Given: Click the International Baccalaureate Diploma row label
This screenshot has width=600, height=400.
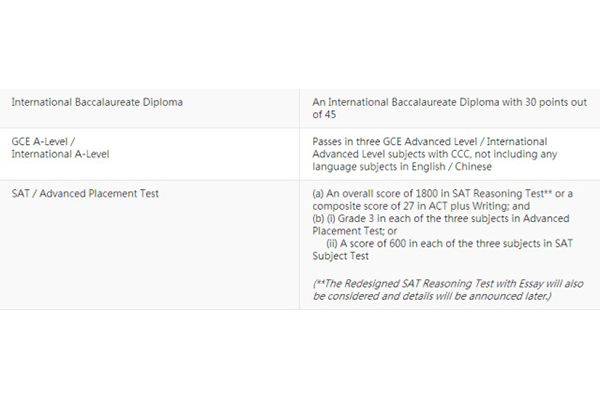Looking at the screenshot, I should coord(97,101).
